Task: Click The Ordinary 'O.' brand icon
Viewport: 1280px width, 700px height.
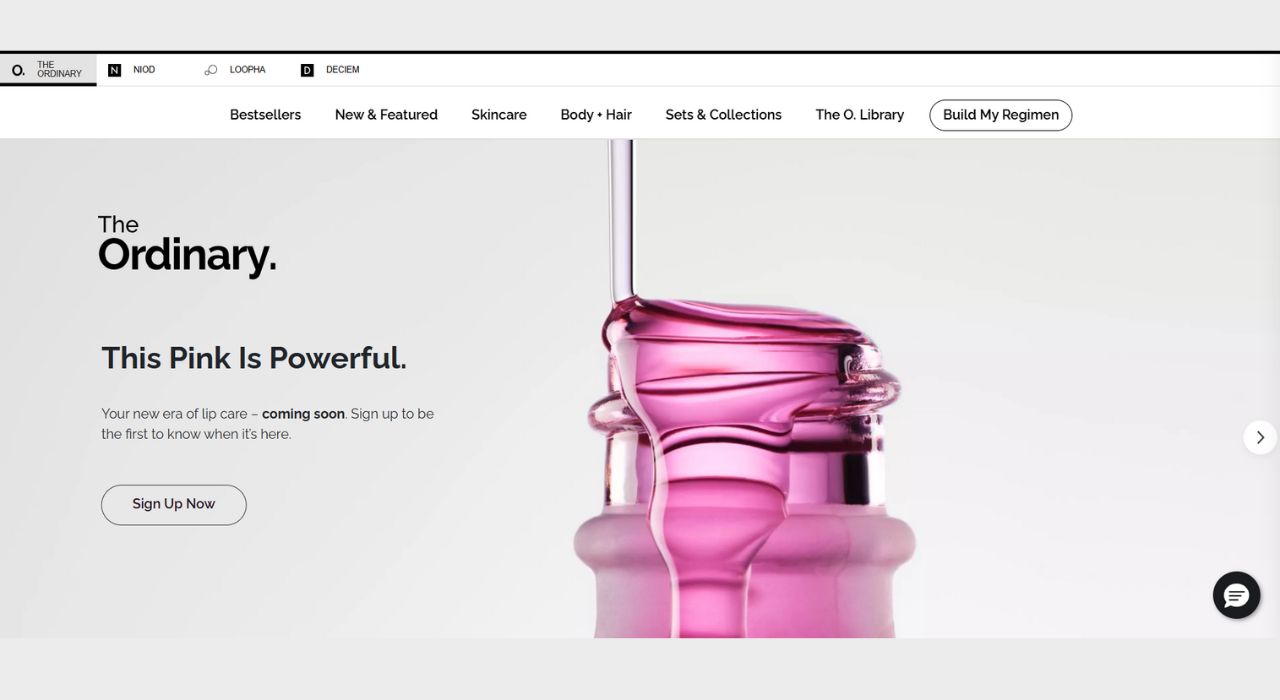Action: (18, 70)
